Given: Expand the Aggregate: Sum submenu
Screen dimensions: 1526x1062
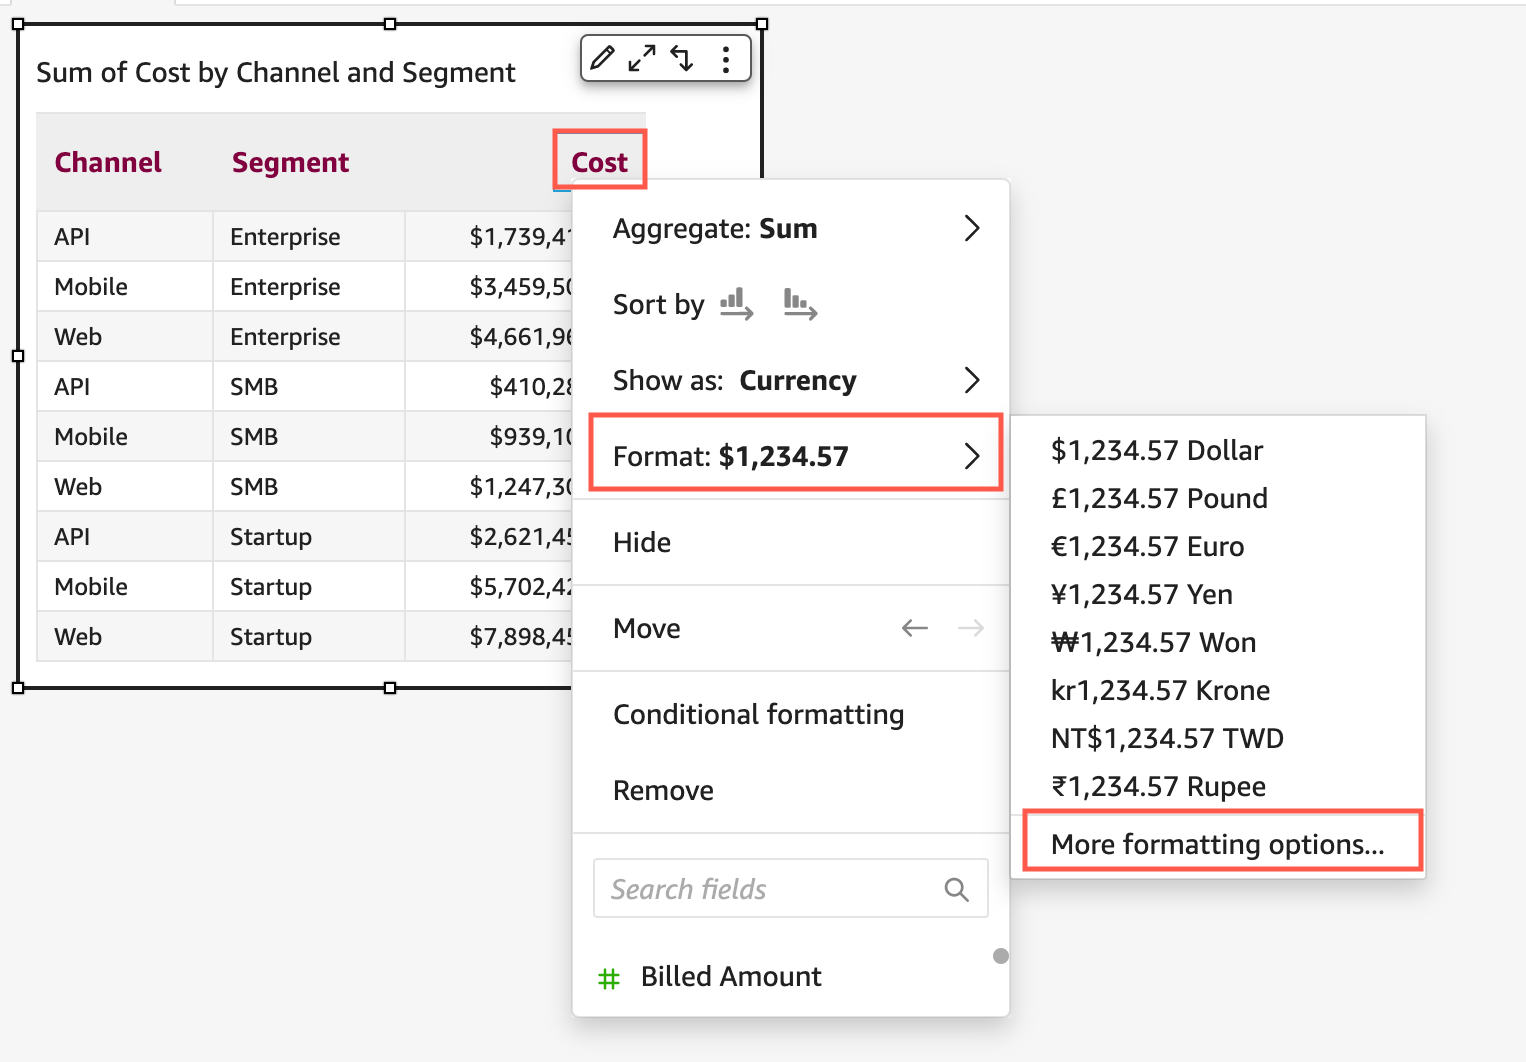Looking at the screenshot, I should [x=971, y=228].
